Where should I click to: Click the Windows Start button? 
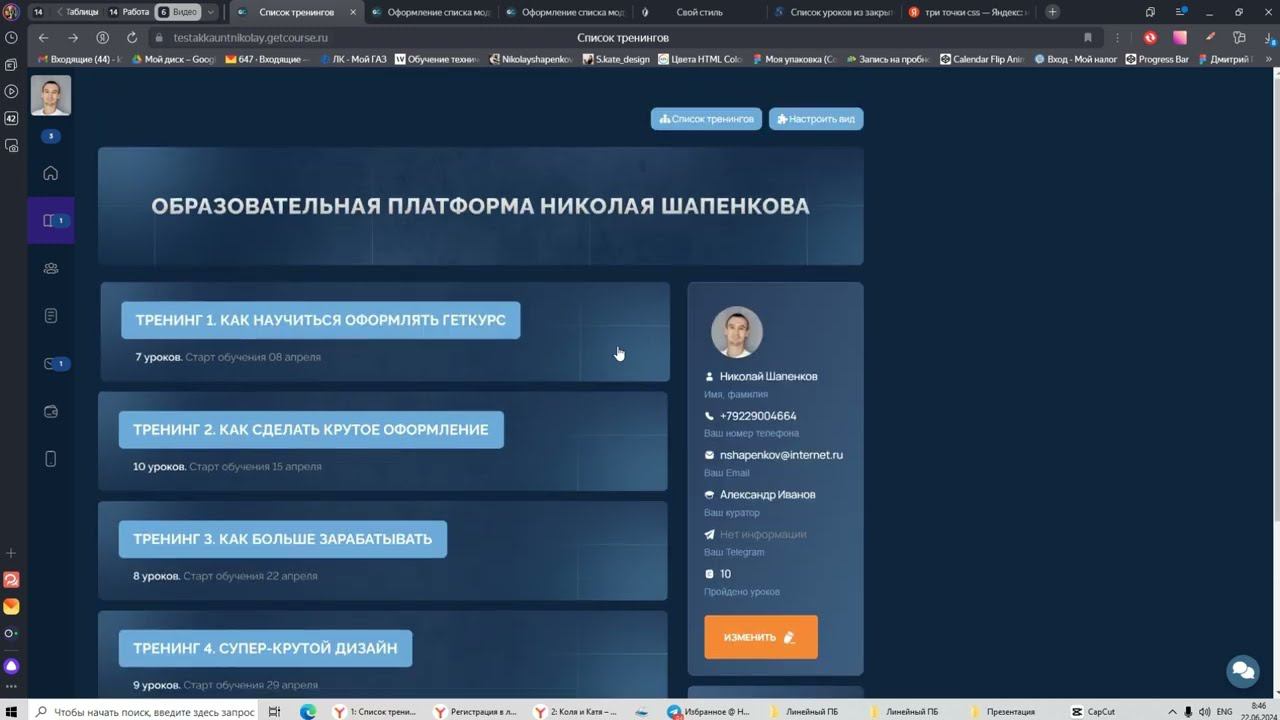[x=13, y=712]
